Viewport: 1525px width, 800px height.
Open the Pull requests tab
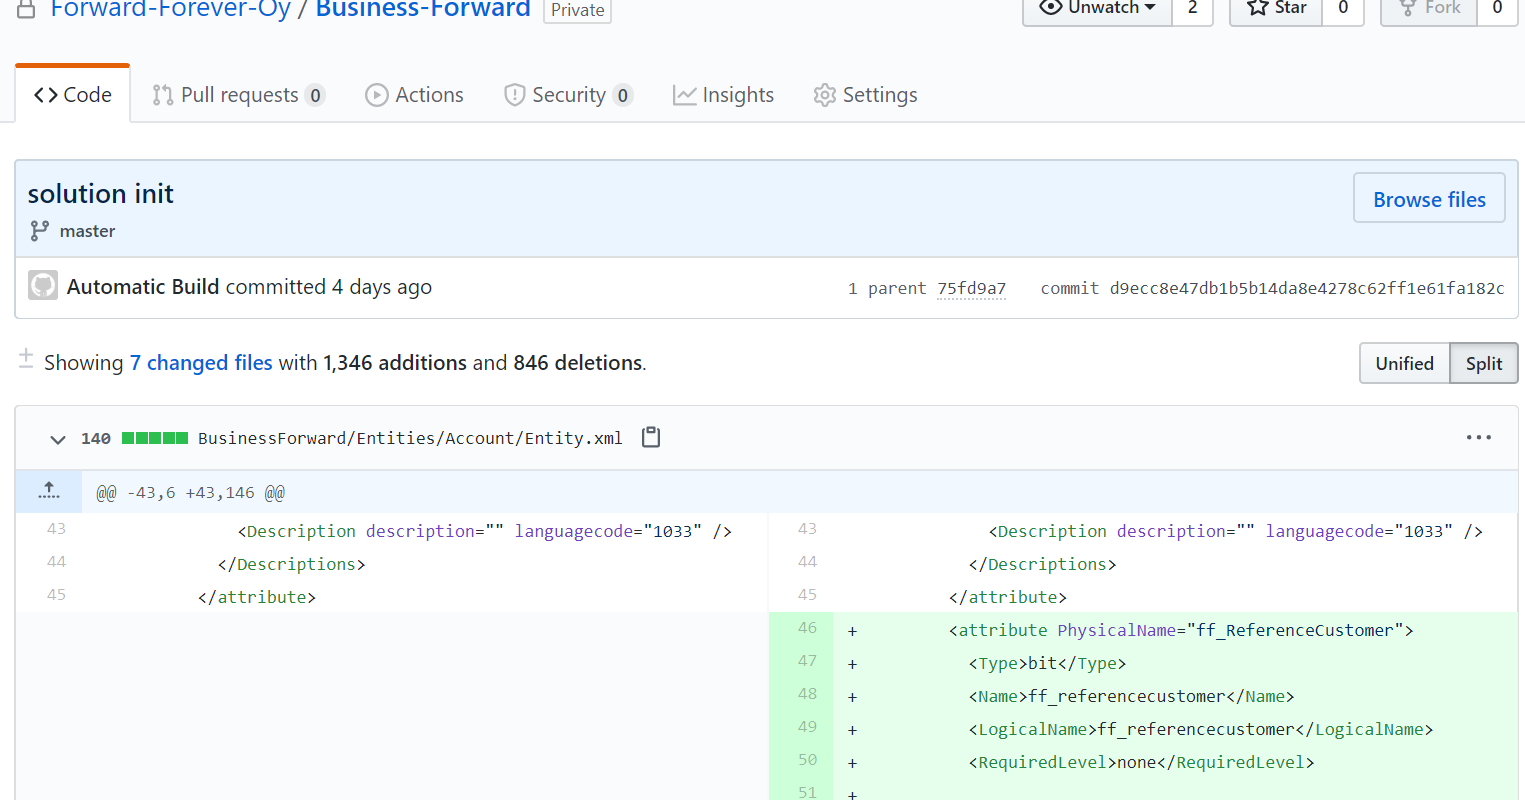[x=238, y=95]
